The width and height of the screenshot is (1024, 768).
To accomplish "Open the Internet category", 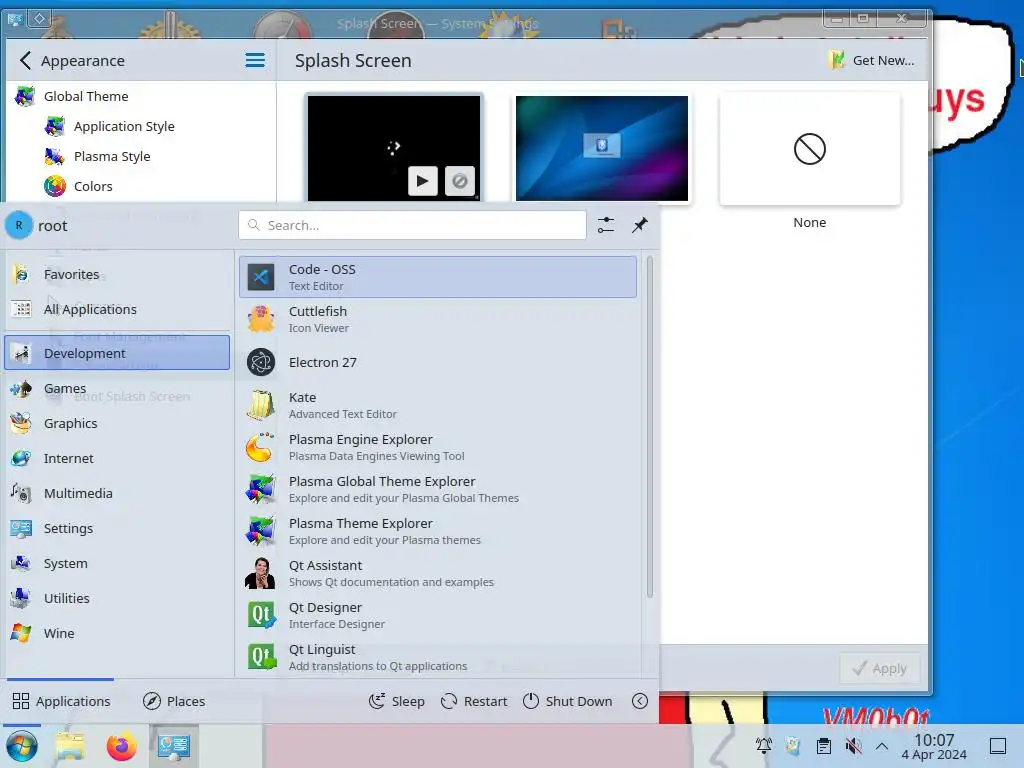I will (118, 458).
